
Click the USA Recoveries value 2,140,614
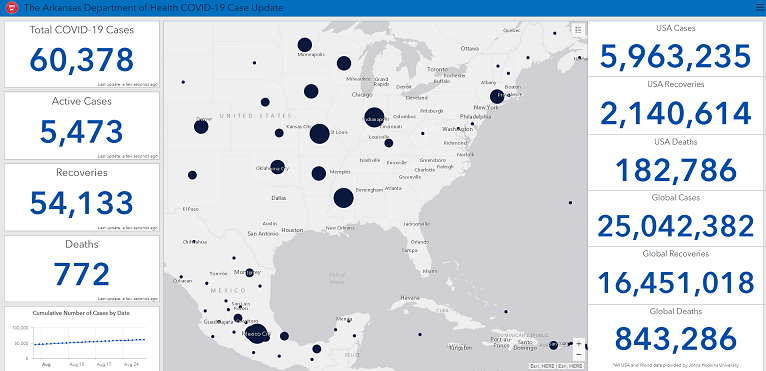676,113
